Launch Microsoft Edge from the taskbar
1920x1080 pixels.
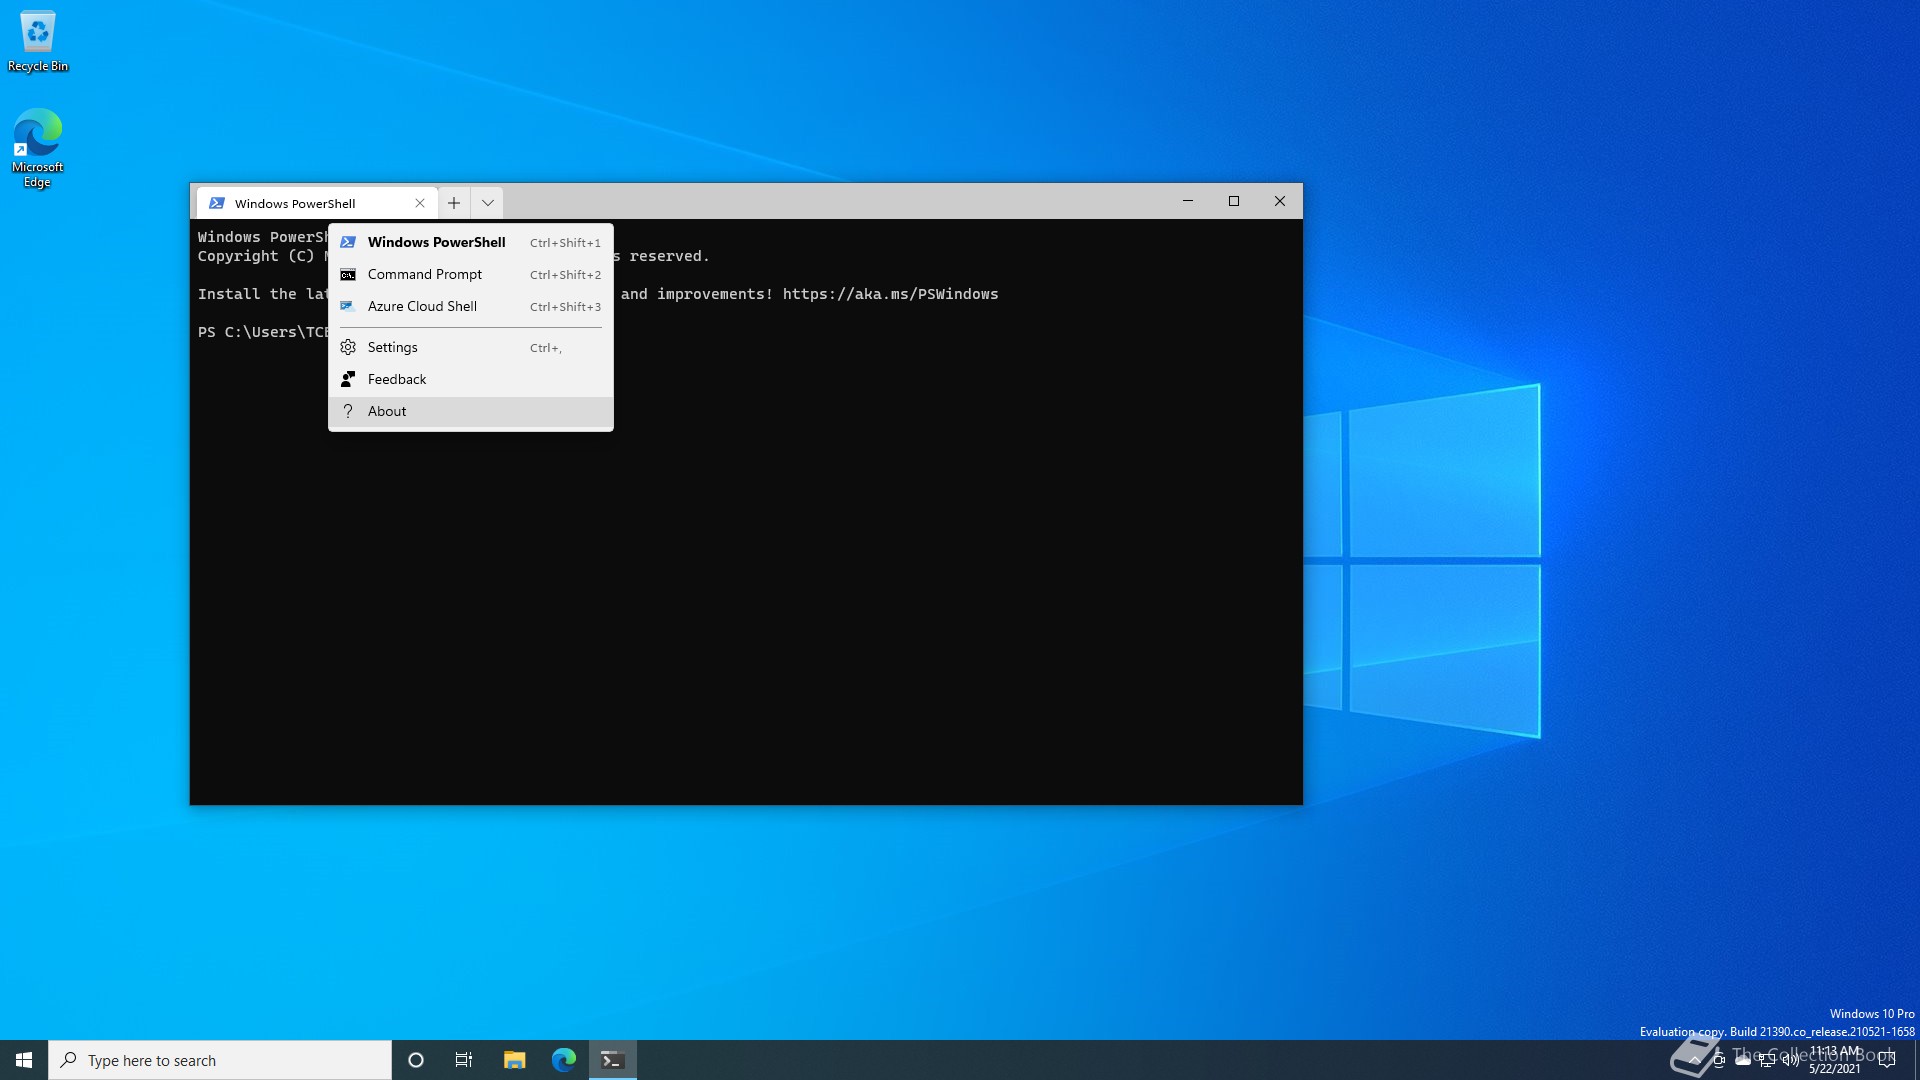(564, 1060)
